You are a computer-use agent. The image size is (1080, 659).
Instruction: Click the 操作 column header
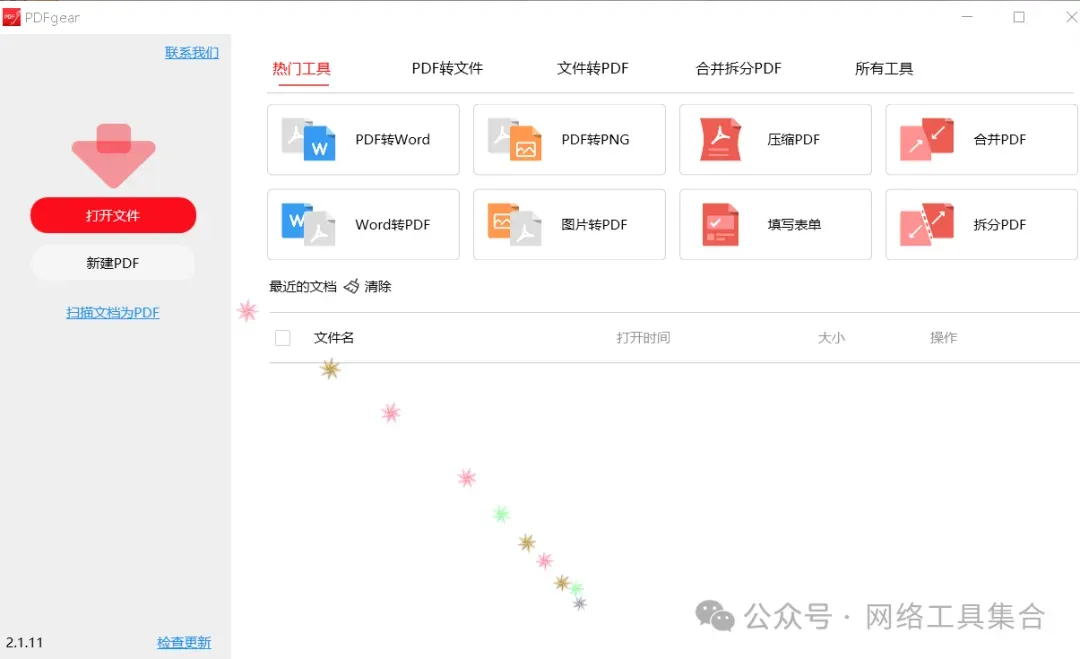pyautogui.click(x=944, y=338)
